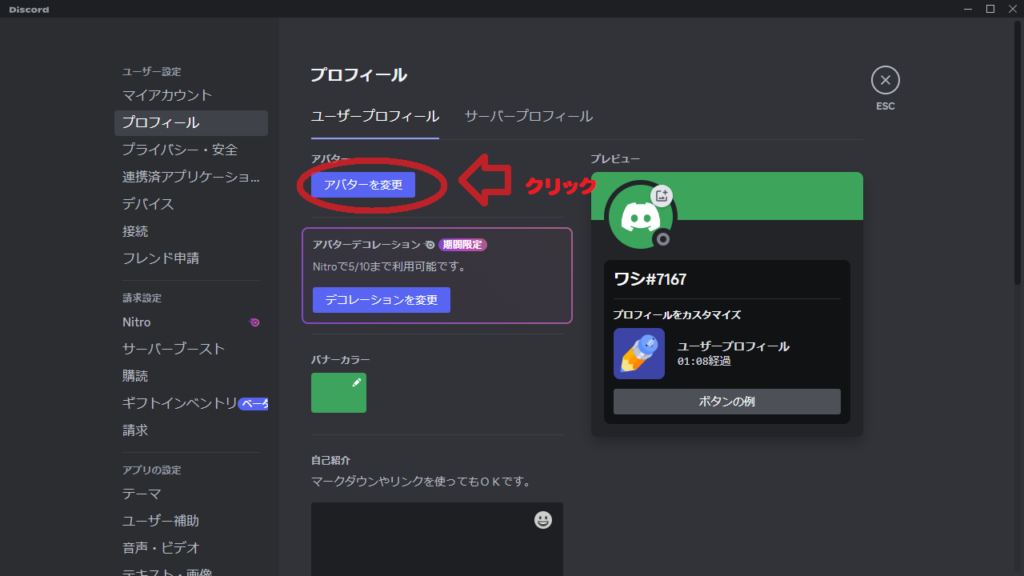Click the Nitroで5/10まで利用可能です text

(x=389, y=266)
